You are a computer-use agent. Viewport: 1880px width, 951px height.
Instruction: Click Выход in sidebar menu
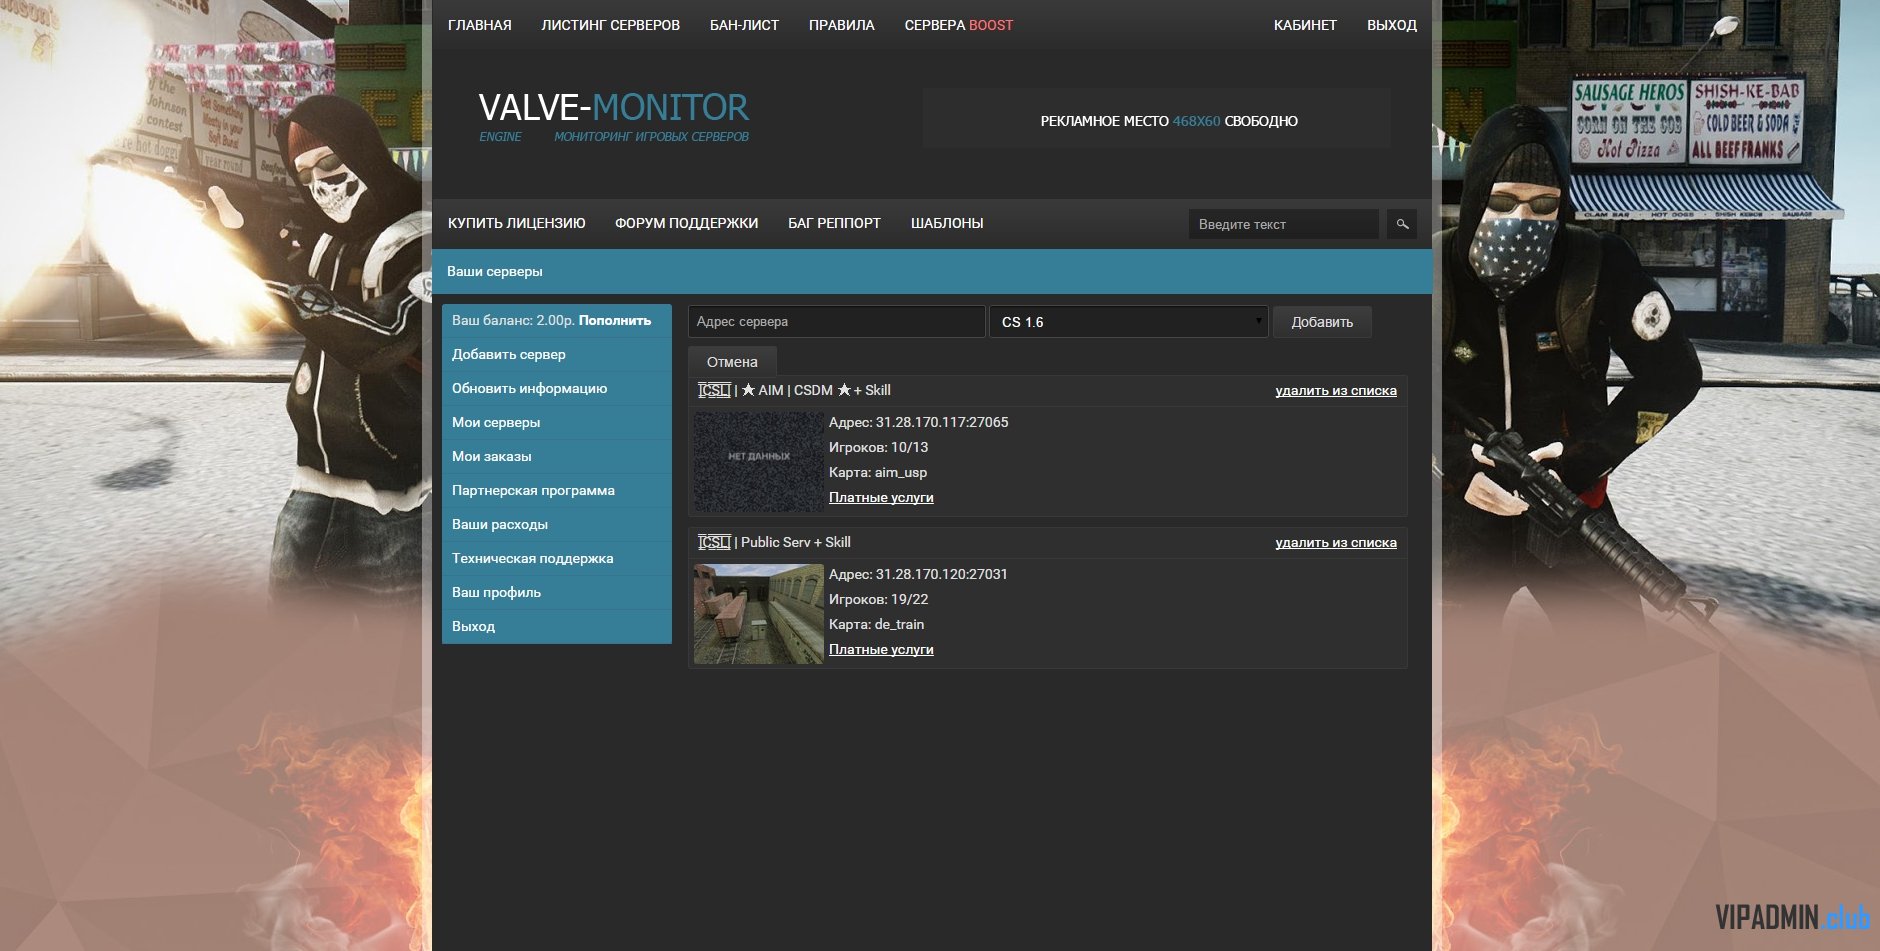coord(557,626)
